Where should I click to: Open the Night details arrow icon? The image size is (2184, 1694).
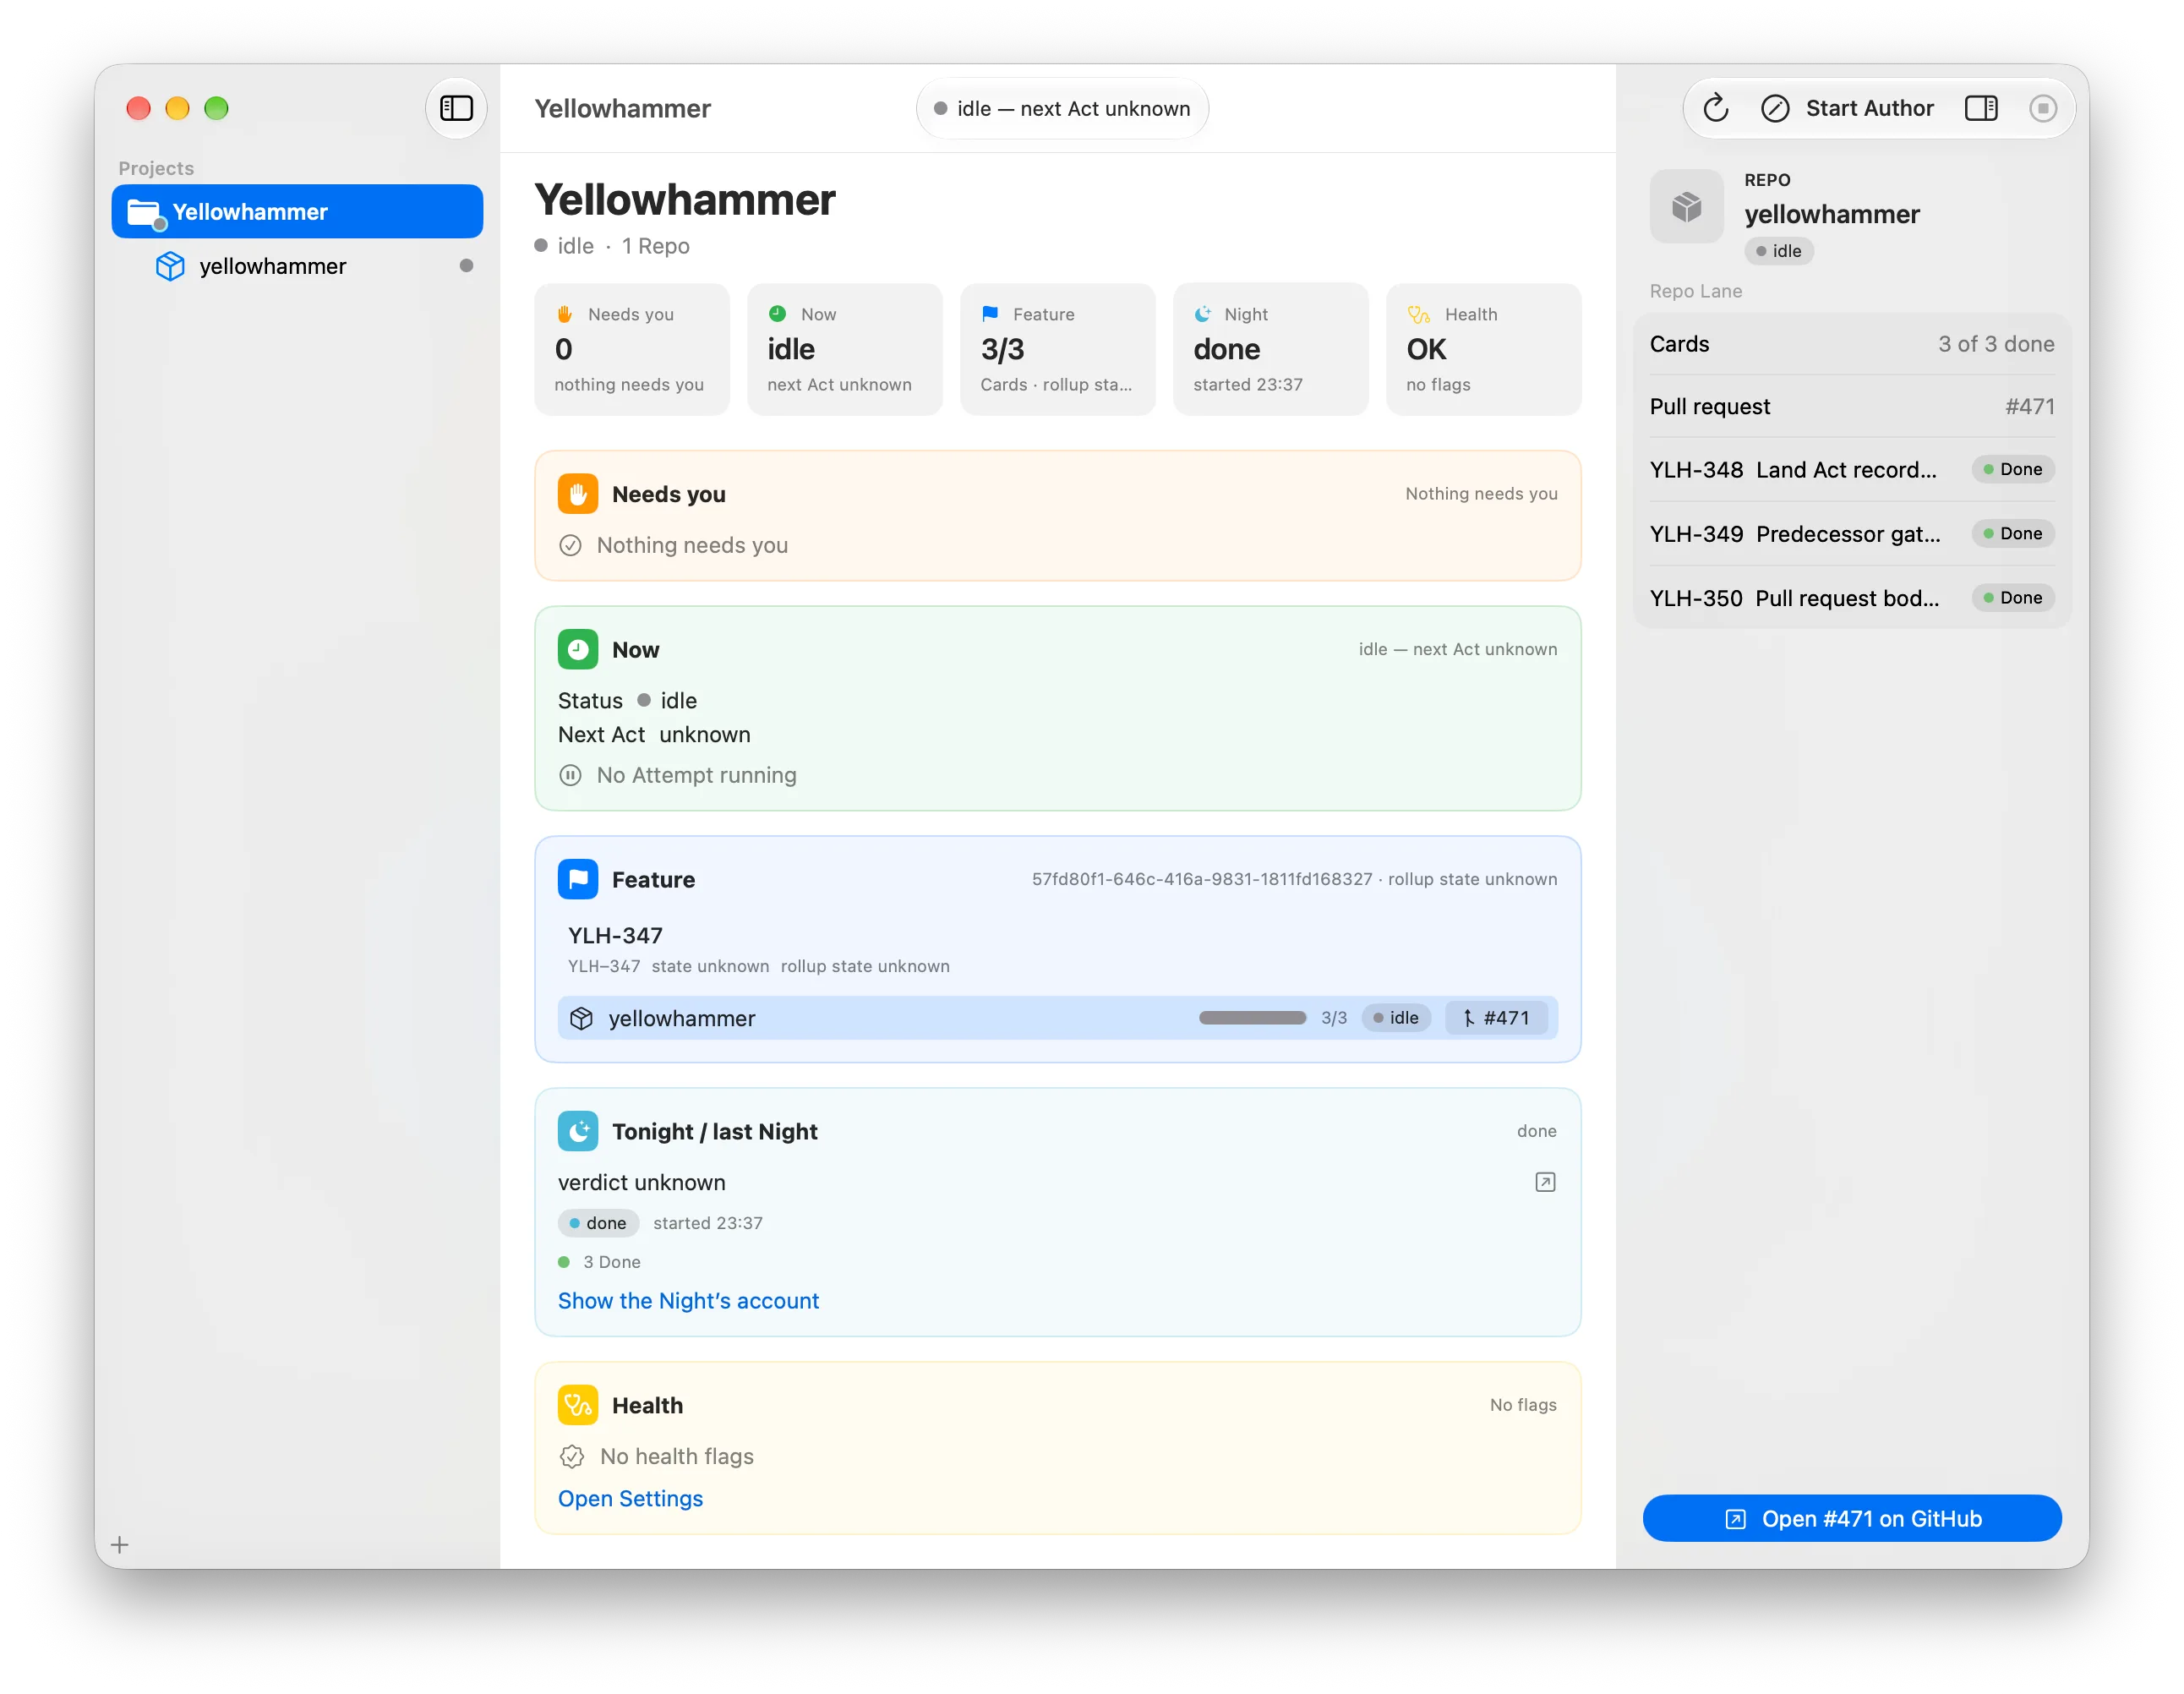1545,1182
